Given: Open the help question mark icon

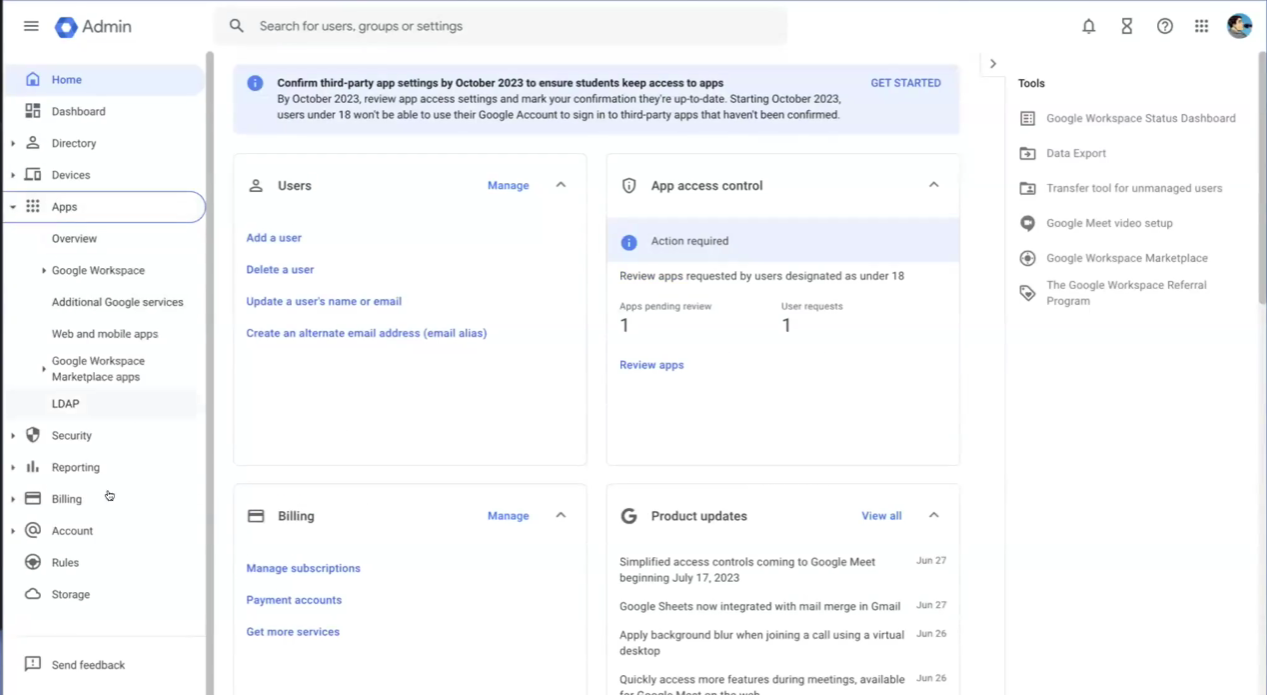Looking at the screenshot, I should (x=1164, y=27).
